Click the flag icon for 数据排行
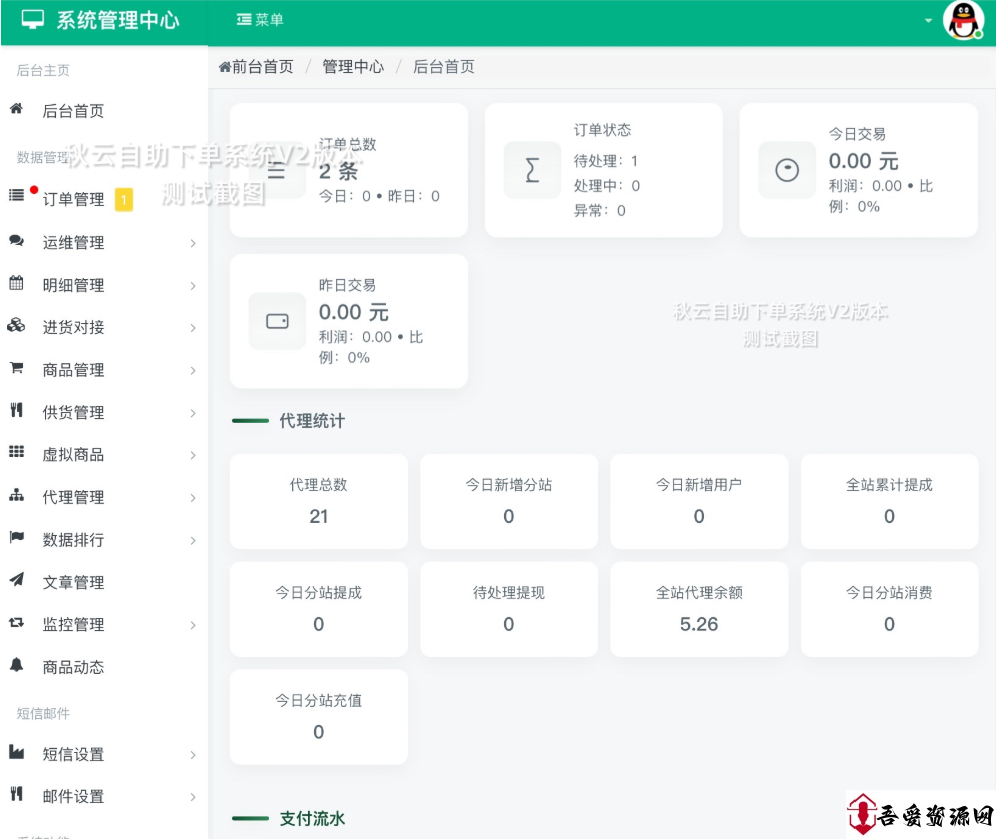 16,539
